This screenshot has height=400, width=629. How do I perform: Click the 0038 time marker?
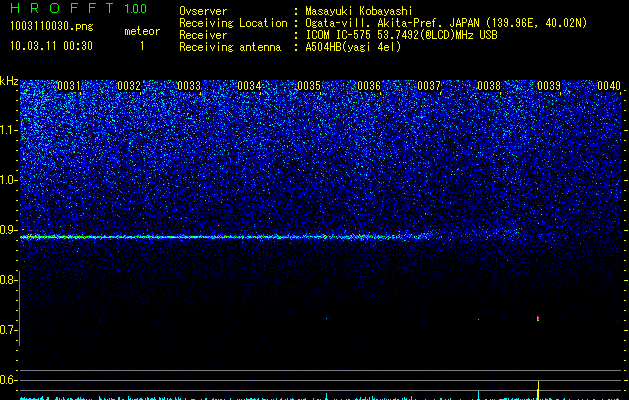tap(489, 86)
